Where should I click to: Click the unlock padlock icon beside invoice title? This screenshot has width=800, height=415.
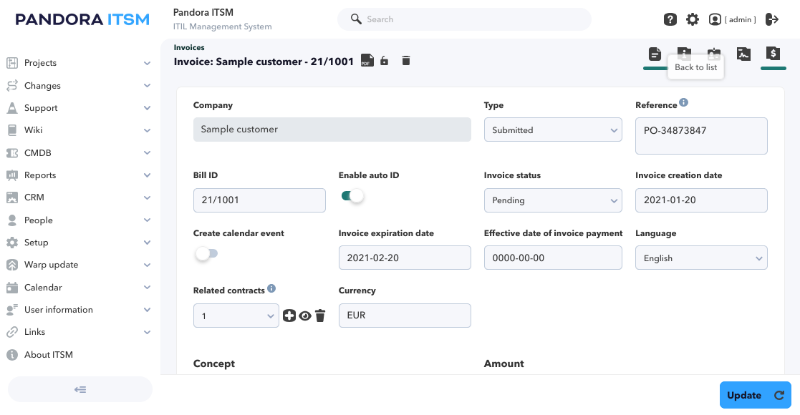coord(385,61)
